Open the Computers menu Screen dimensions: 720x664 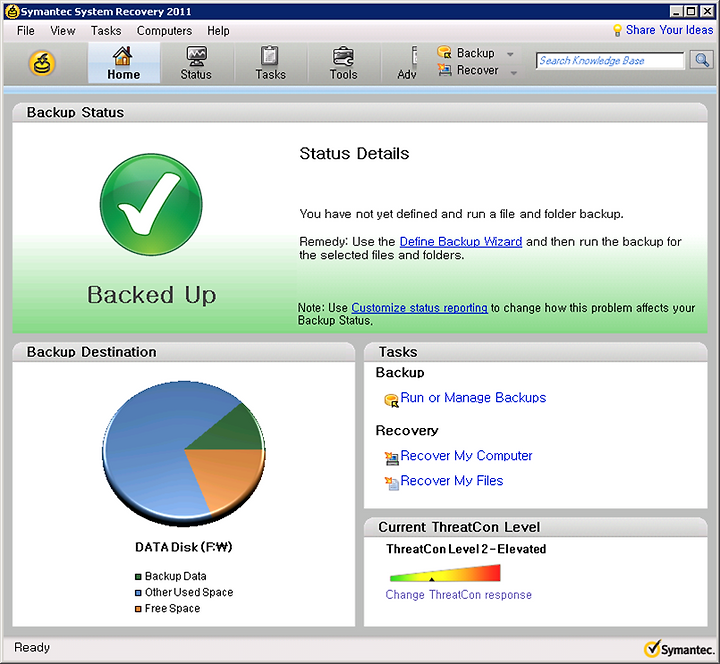[164, 31]
